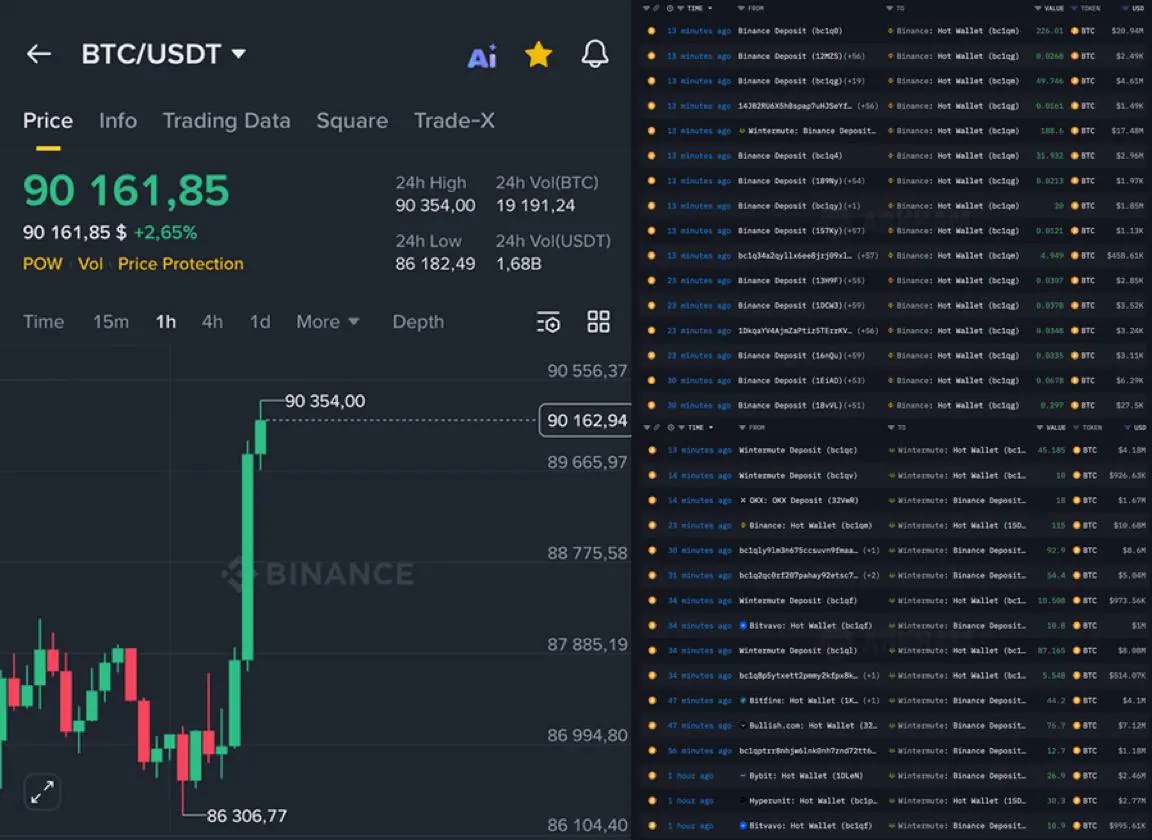Click the POW tag link
This screenshot has width=1152, height=840.
point(43,264)
